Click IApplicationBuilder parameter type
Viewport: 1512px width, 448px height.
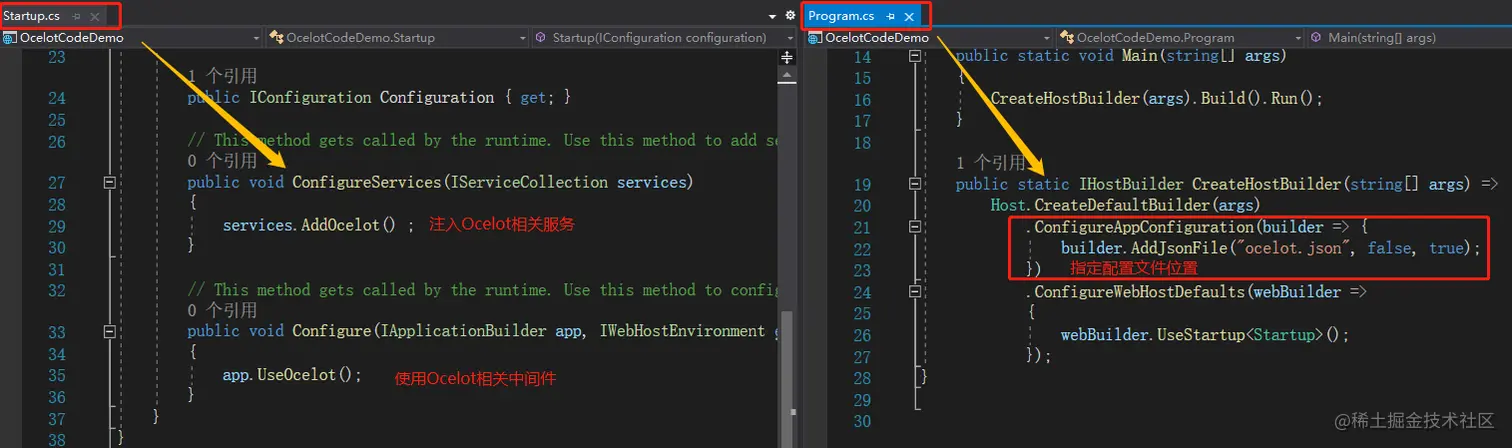(459, 332)
